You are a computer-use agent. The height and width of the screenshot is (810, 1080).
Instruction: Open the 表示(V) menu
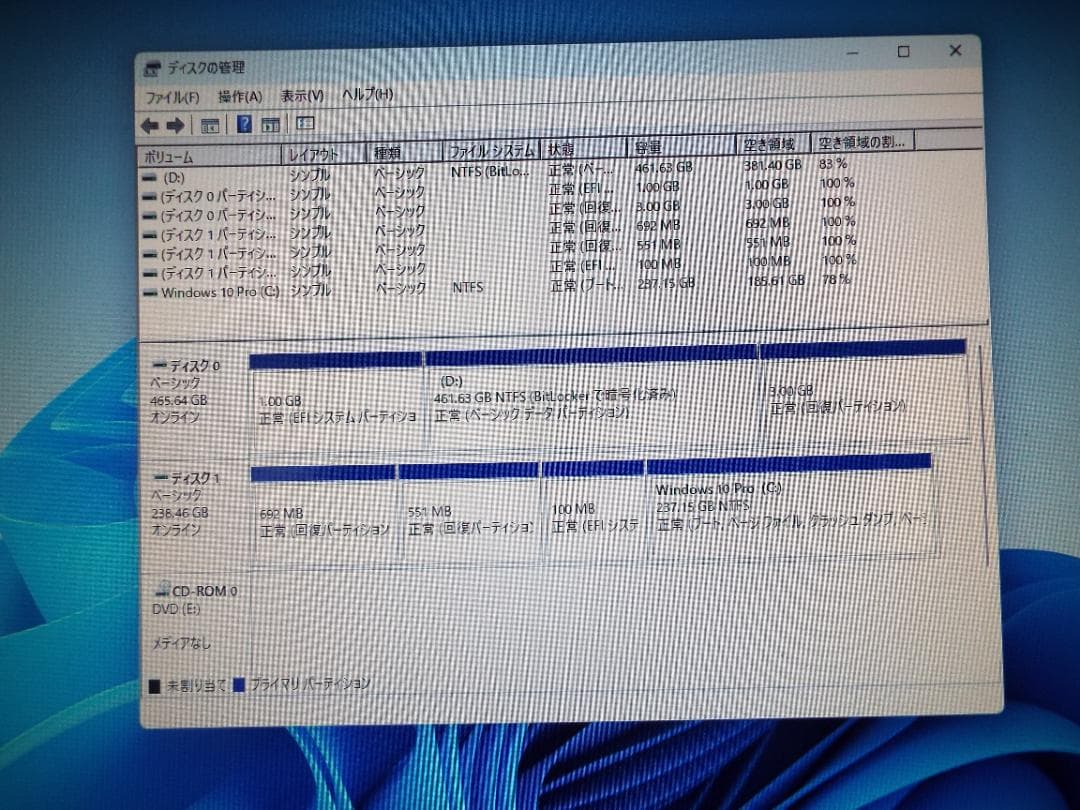(302, 95)
